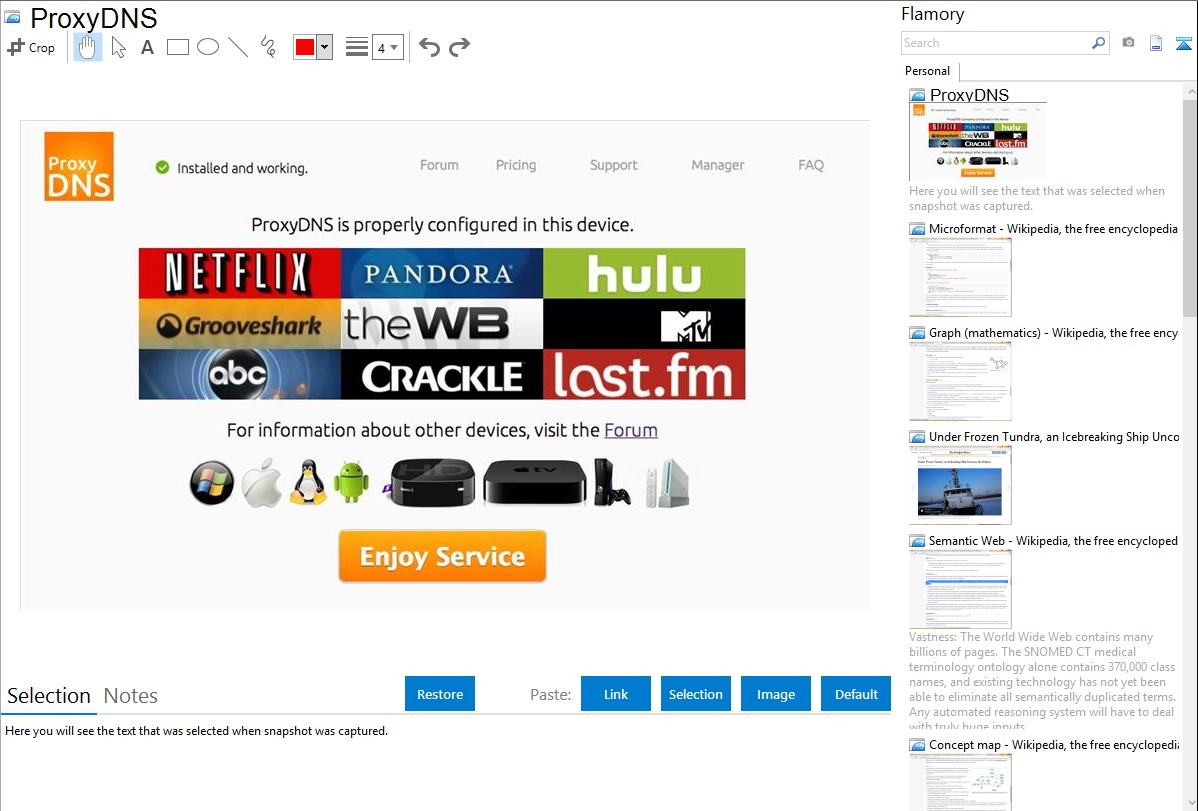1198x811 pixels.
Task: Click the Apple device icon
Action: point(261,483)
